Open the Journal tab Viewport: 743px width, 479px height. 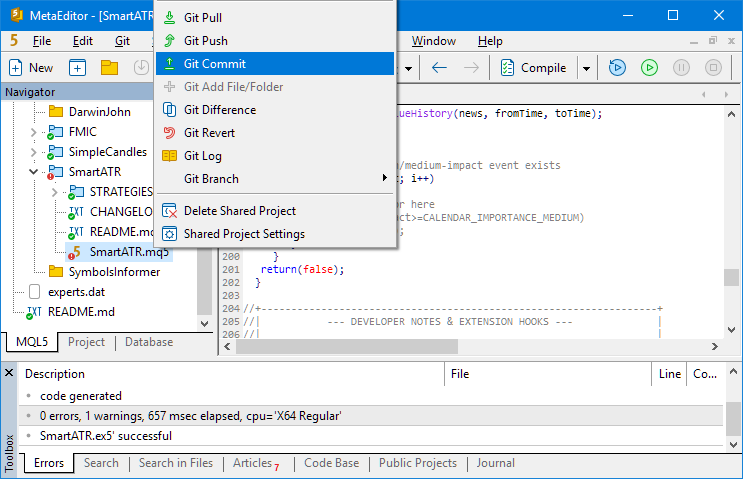(x=496, y=463)
